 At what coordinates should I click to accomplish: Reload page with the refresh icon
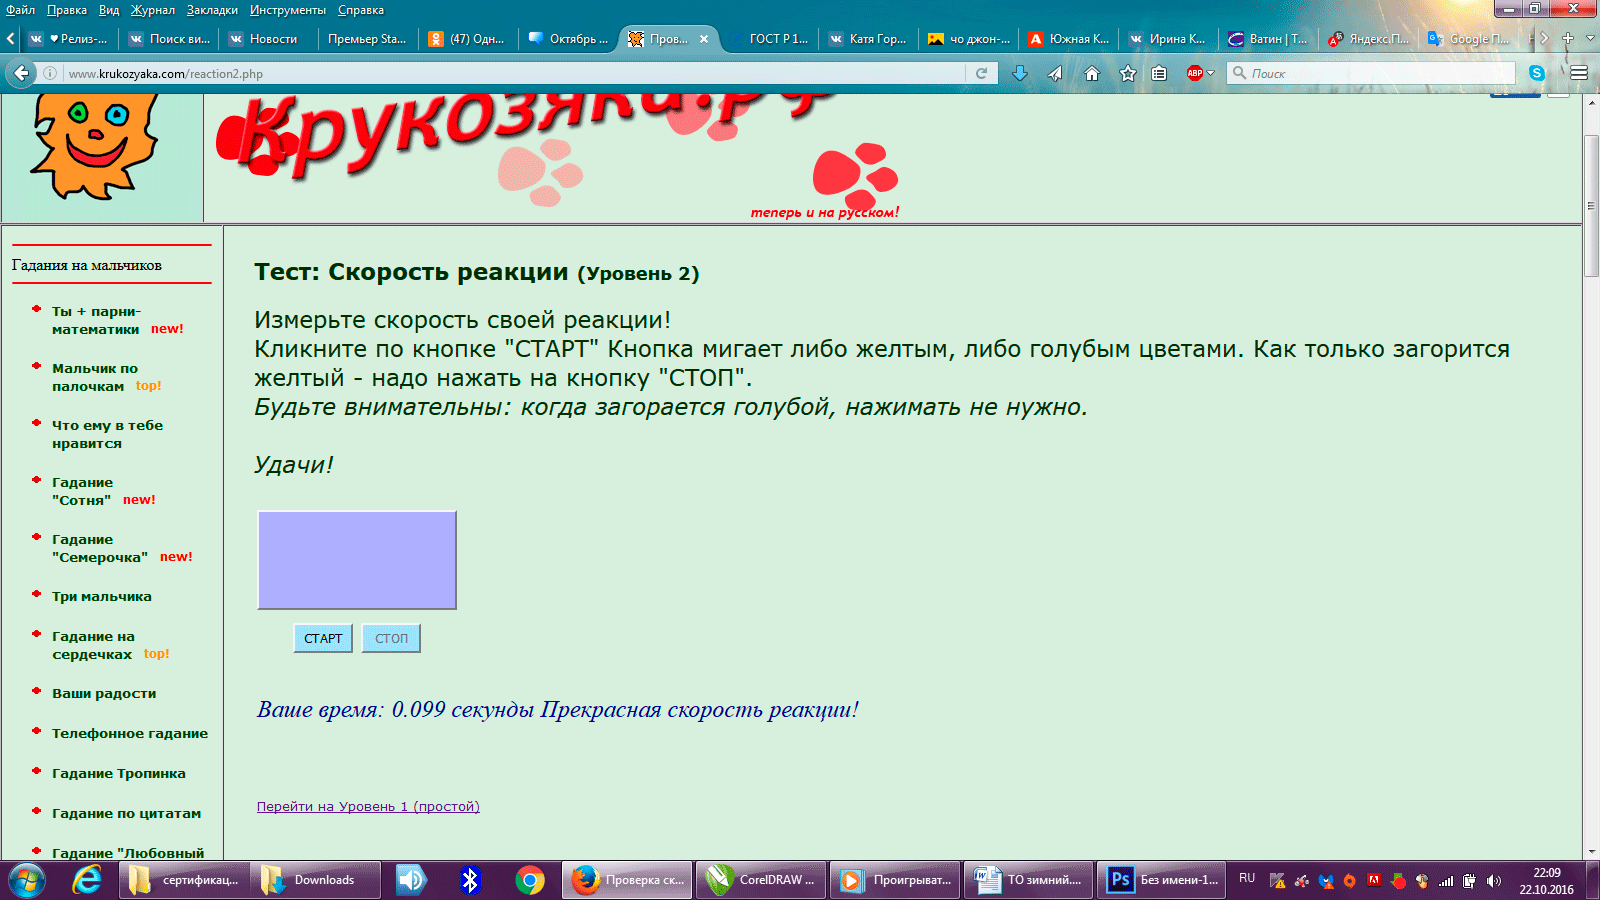981,73
